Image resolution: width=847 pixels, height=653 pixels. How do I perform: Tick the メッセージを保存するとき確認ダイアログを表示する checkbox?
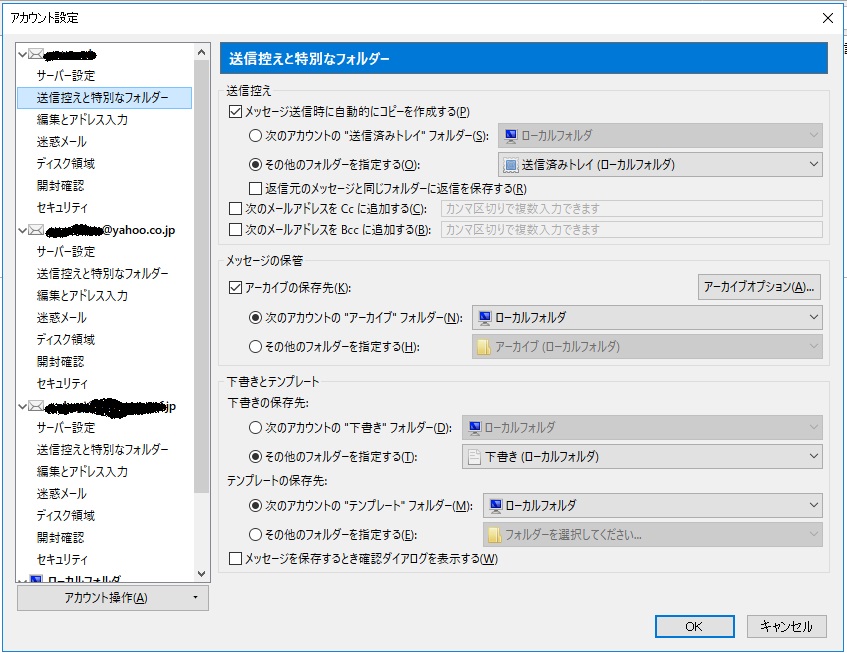tap(236, 559)
